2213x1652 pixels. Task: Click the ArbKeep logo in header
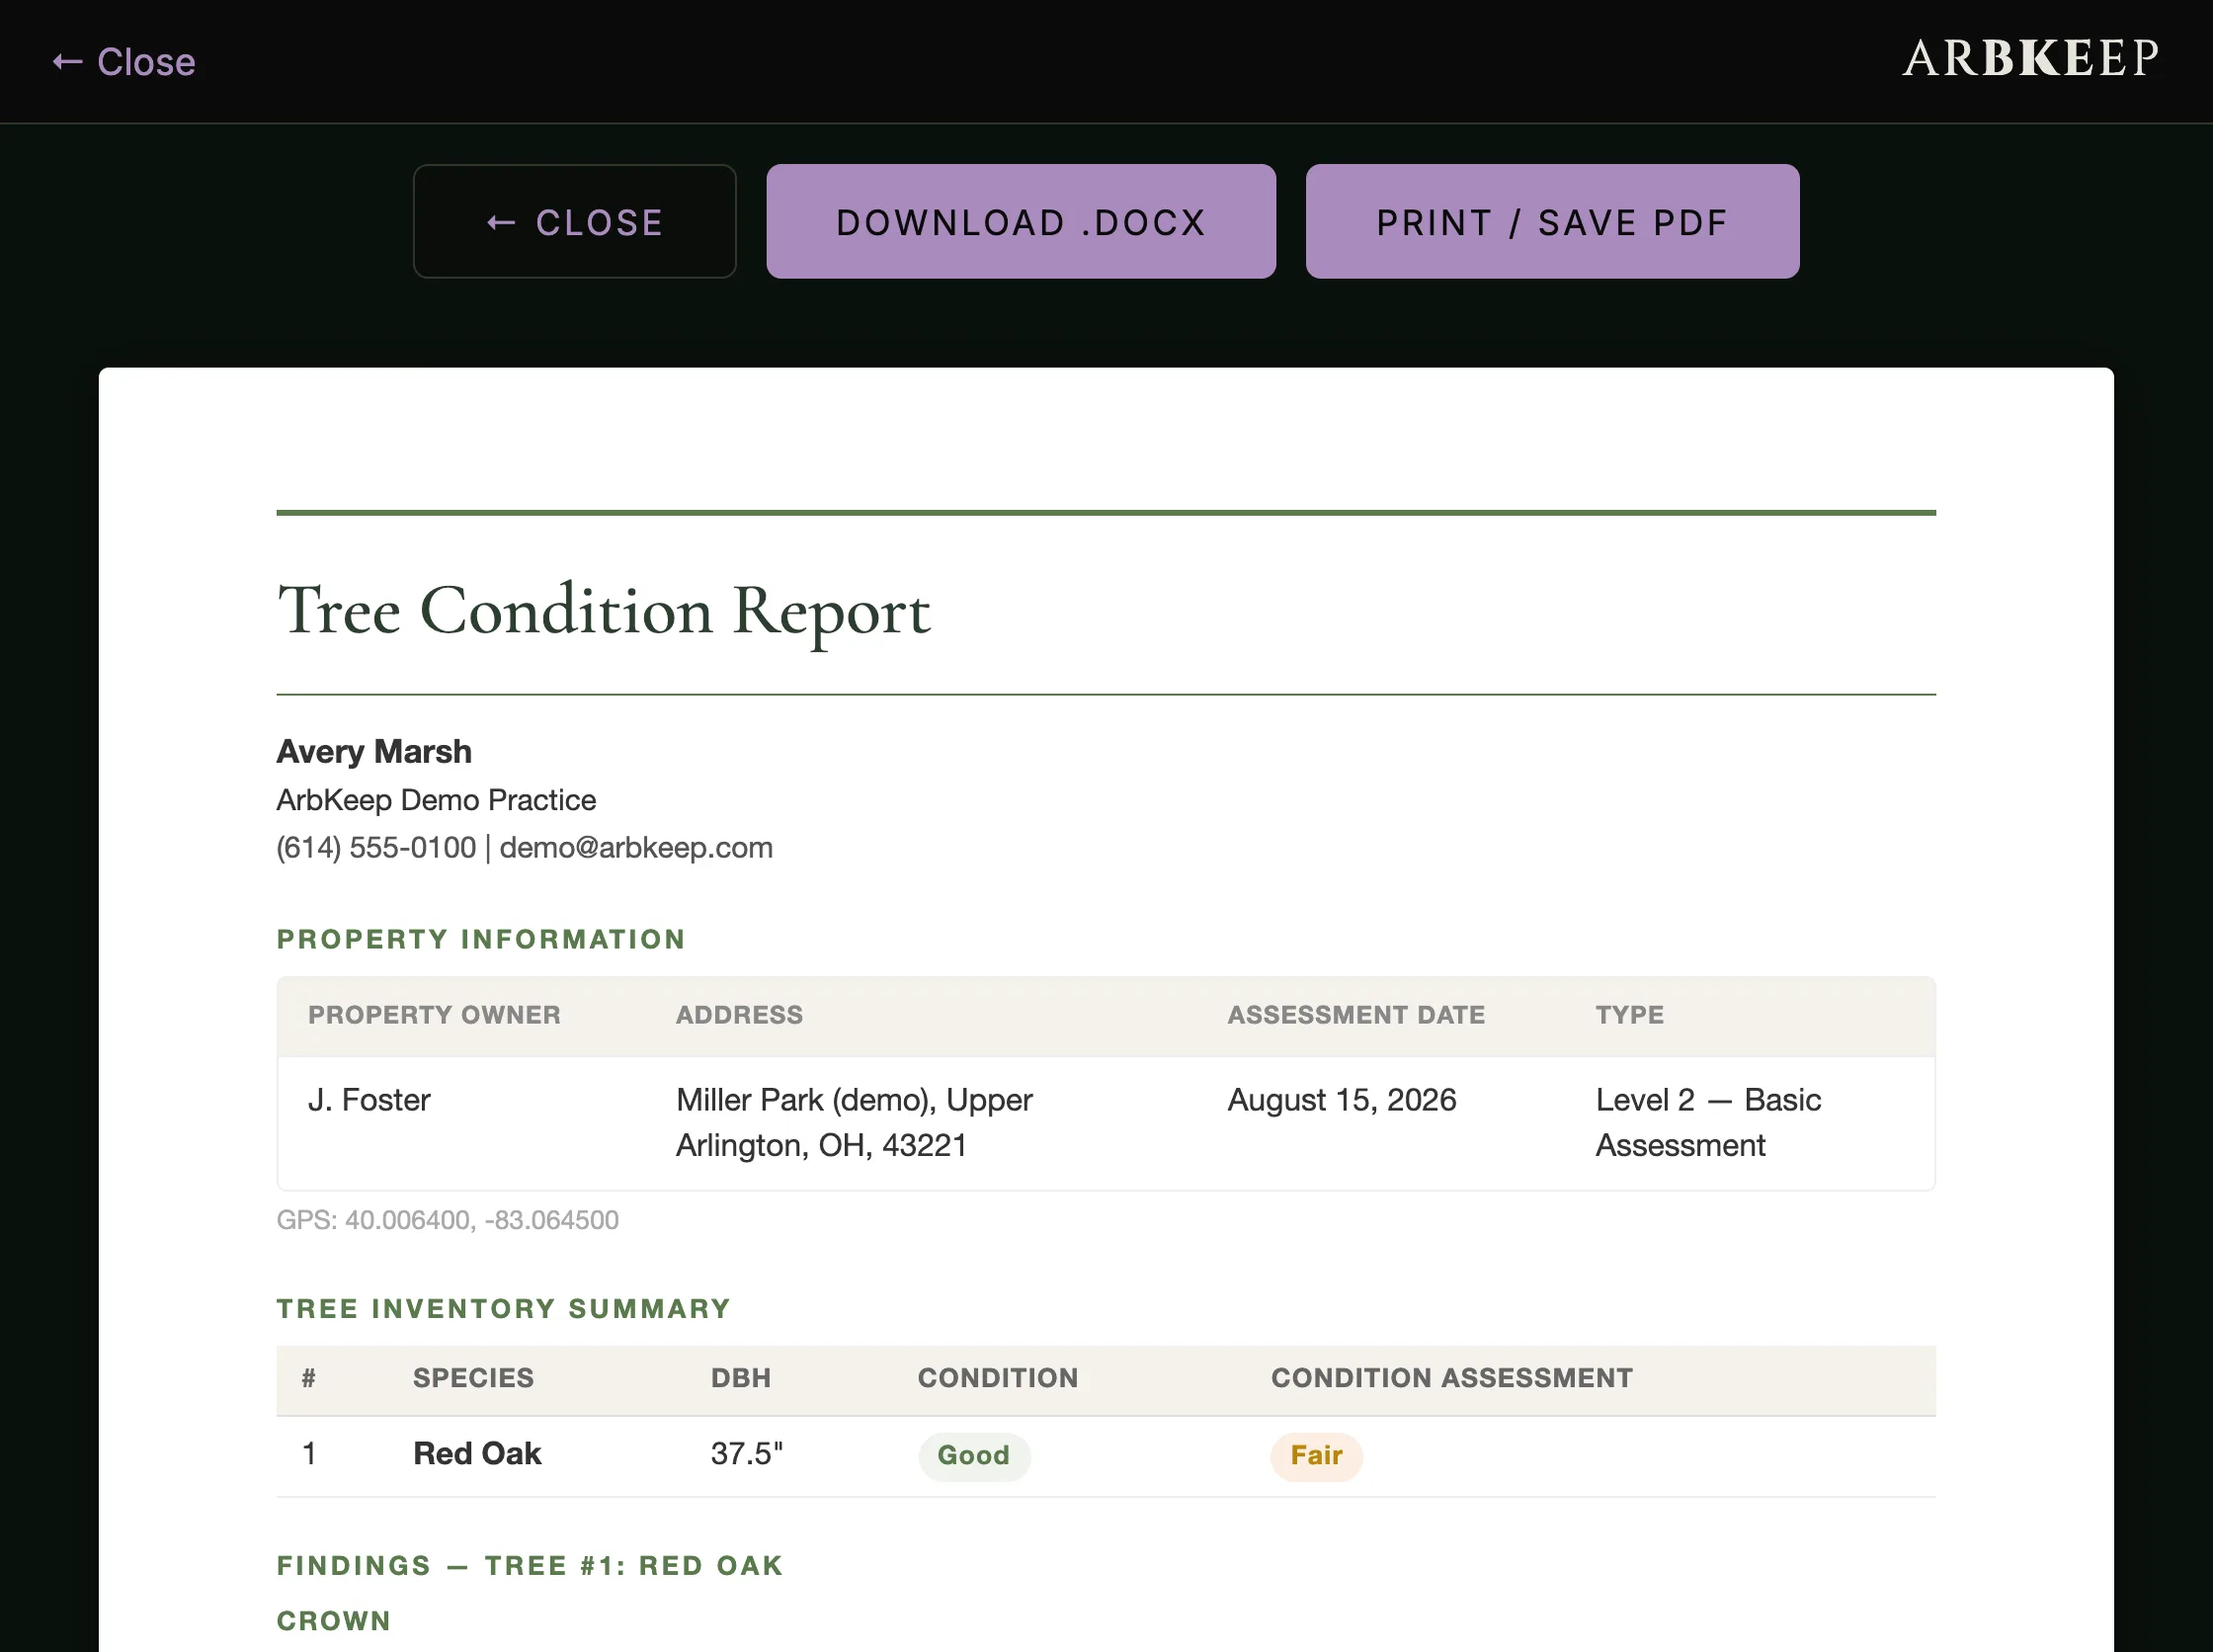(2031, 58)
